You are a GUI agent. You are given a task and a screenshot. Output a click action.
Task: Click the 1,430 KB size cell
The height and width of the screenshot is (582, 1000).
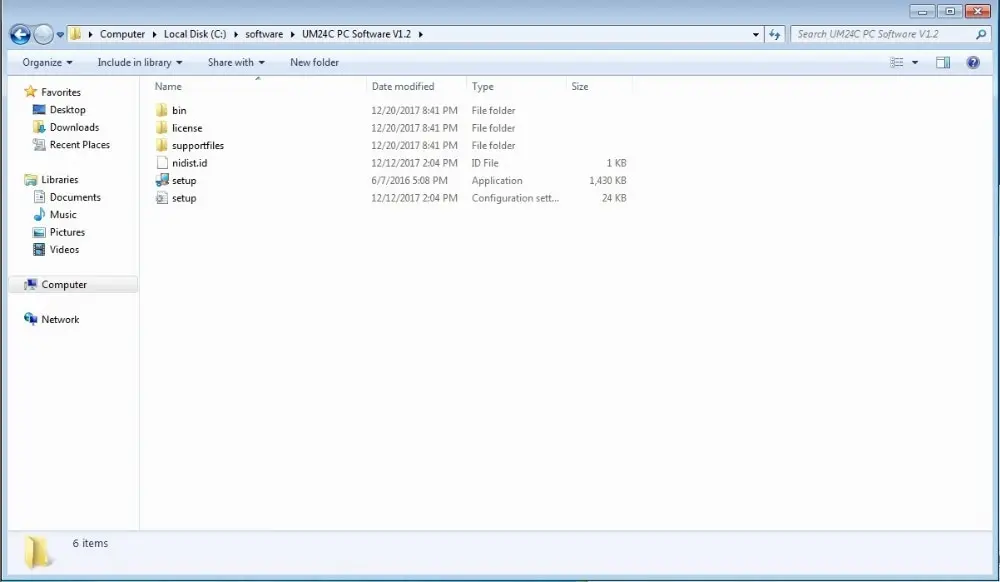point(607,180)
